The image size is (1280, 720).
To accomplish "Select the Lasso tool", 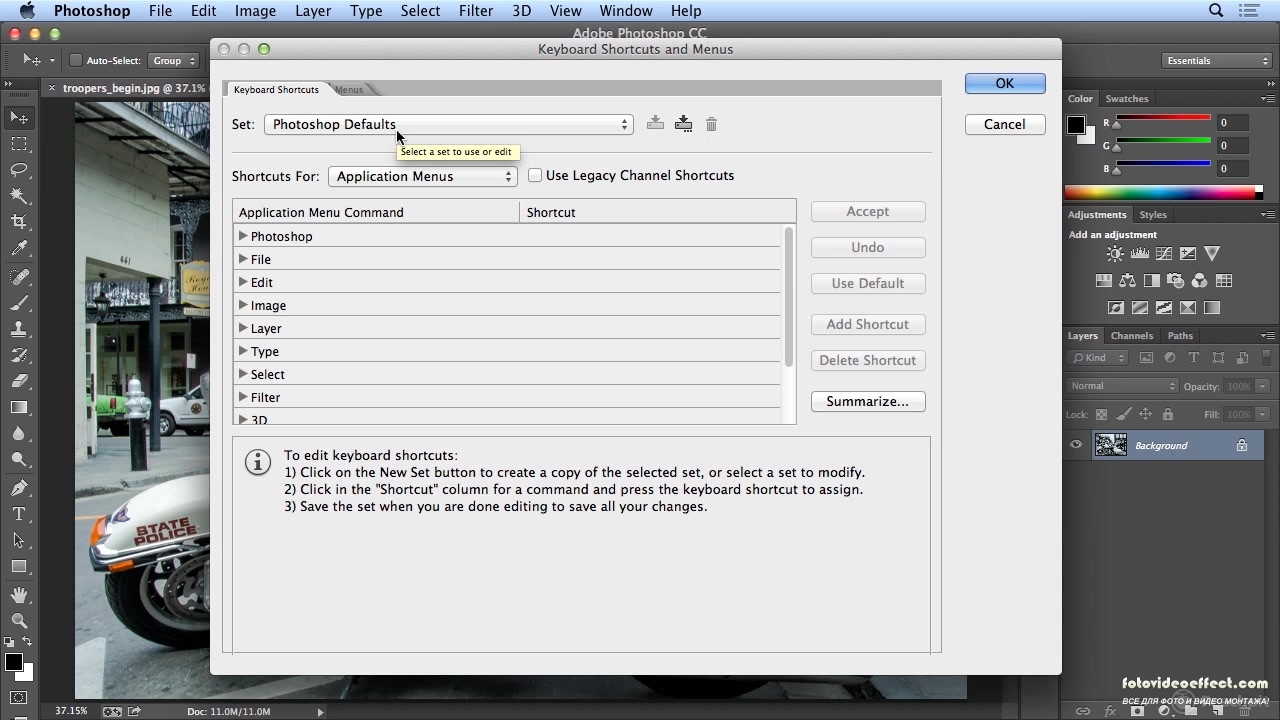I will point(19,170).
